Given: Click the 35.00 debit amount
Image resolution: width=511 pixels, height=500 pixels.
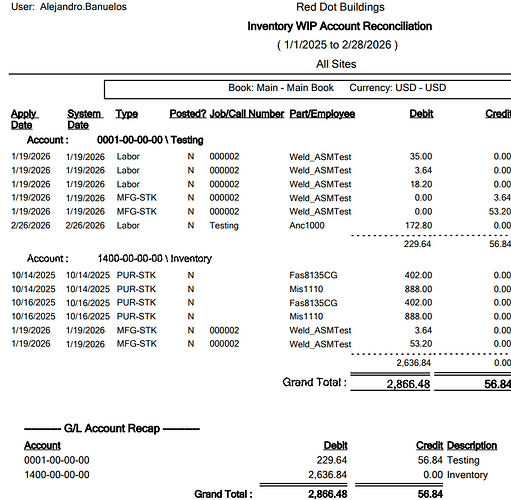Looking at the screenshot, I should pos(421,156).
